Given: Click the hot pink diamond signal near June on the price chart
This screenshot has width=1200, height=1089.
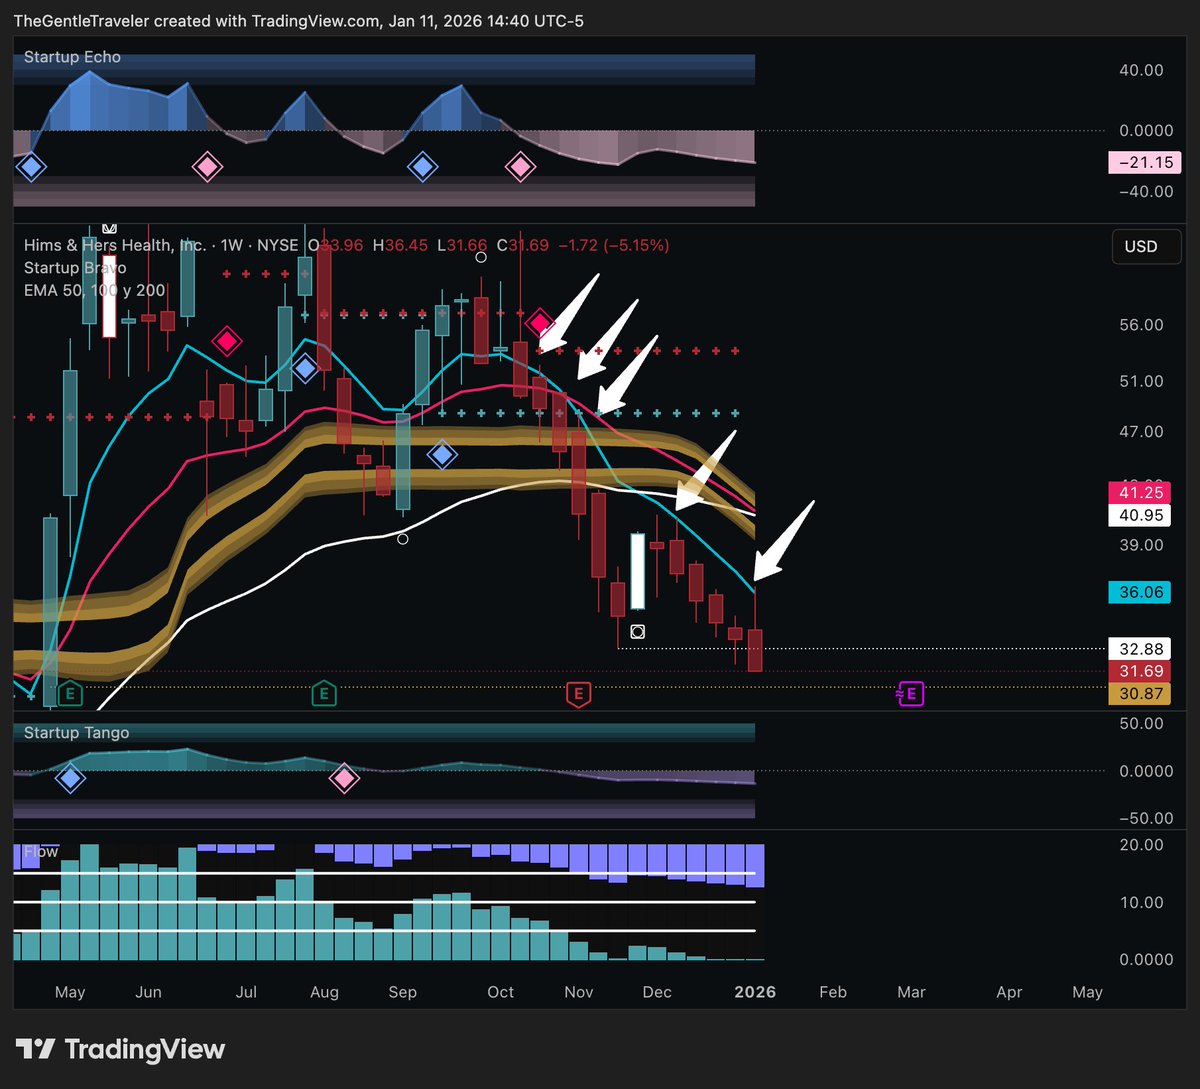Looking at the screenshot, I should click(227, 341).
